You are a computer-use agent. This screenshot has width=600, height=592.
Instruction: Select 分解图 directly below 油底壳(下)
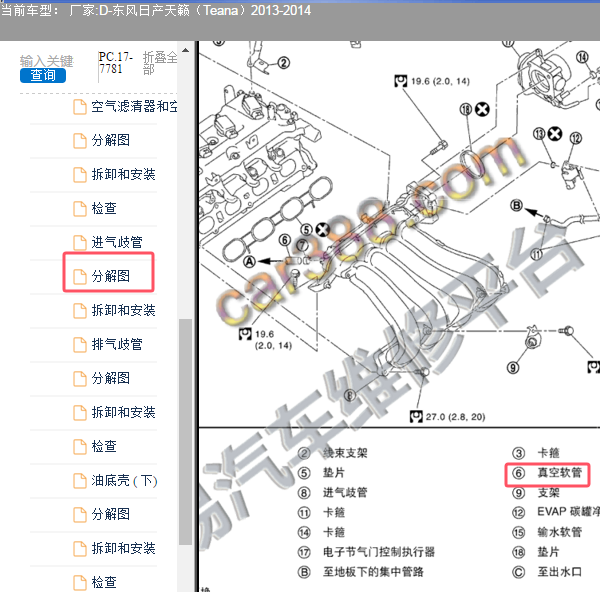click(111, 514)
